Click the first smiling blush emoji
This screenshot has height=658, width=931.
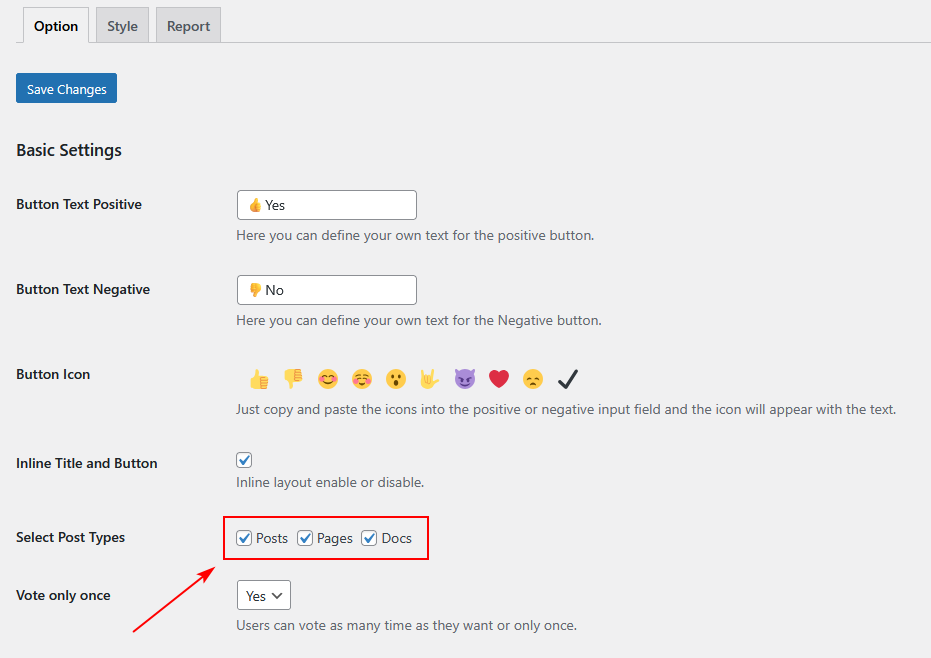328,379
